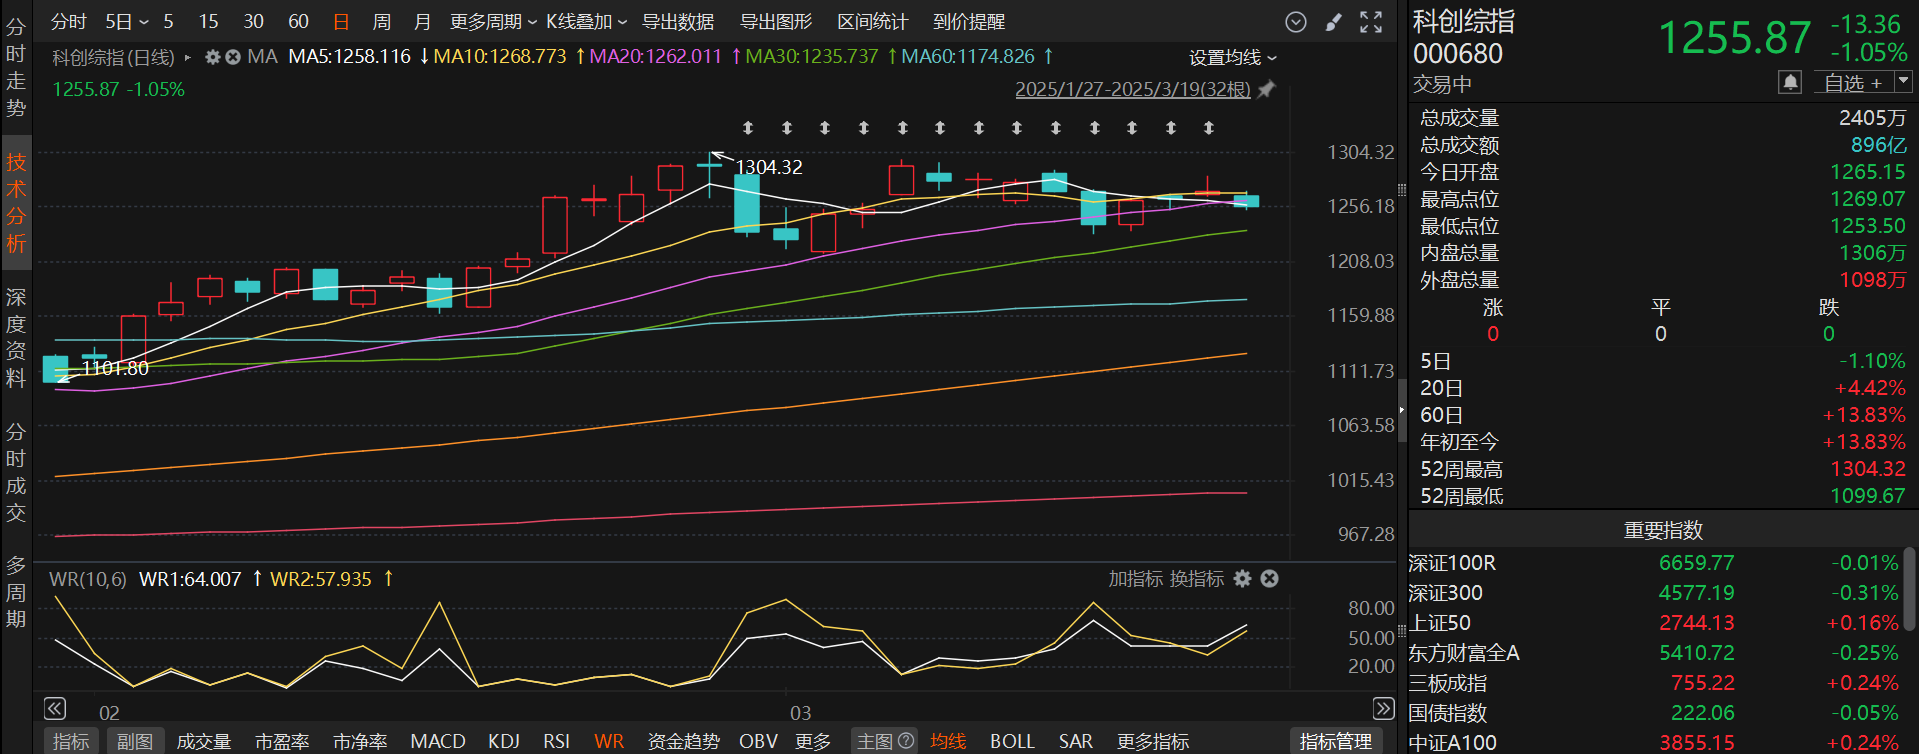Select KDJ indicator tab

504,741
